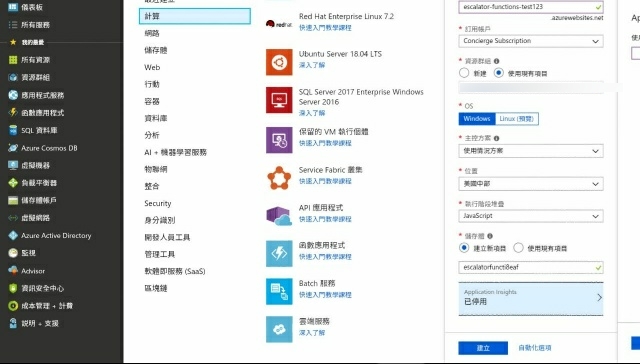
Task: Select the 使用現有項目 resource group radio
Action: point(498,73)
